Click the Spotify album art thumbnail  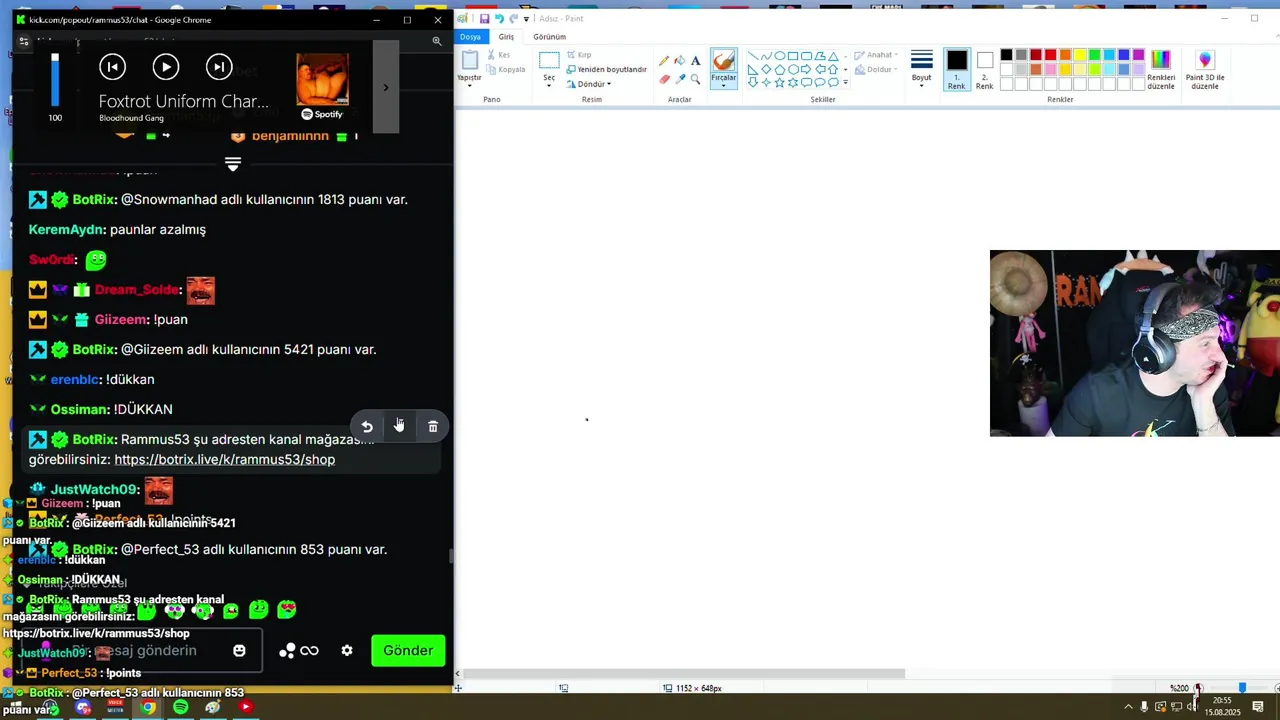322,80
